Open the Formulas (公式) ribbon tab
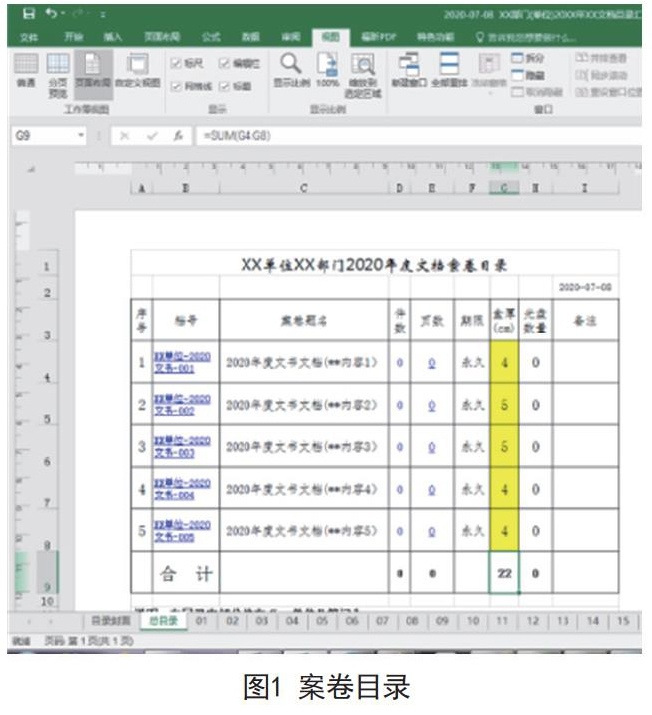 pos(211,37)
